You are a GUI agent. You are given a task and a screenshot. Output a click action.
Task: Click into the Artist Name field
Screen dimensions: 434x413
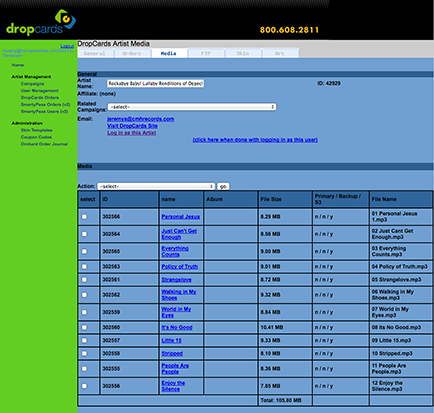[x=156, y=84]
